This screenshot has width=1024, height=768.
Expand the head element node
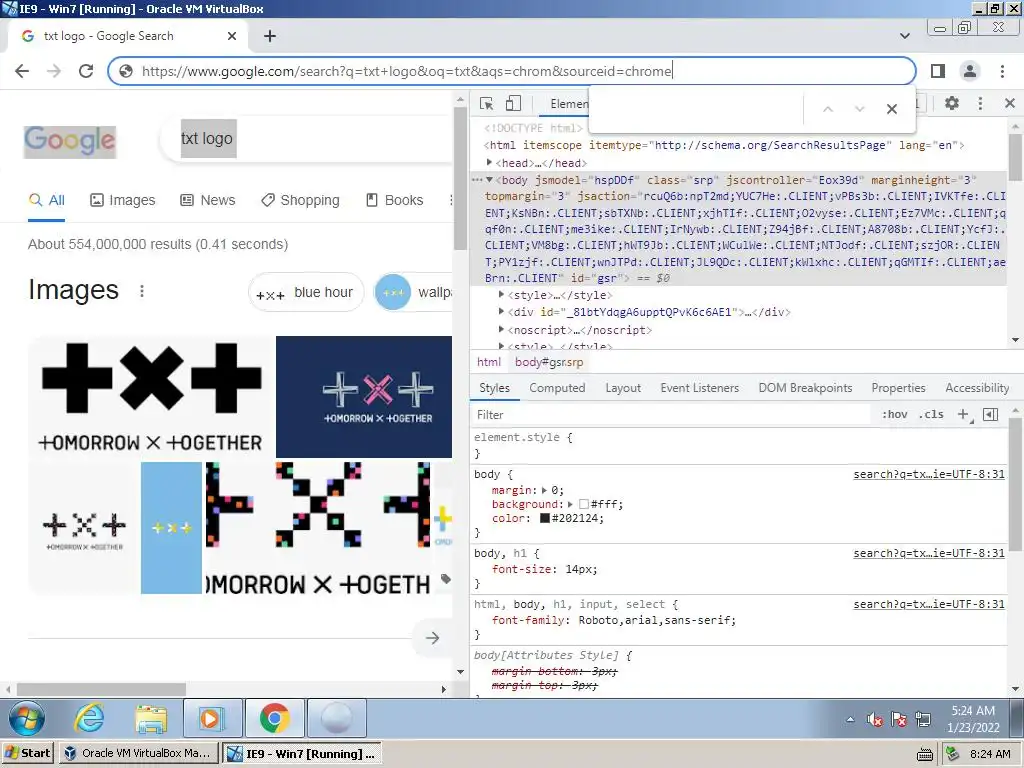click(489, 162)
